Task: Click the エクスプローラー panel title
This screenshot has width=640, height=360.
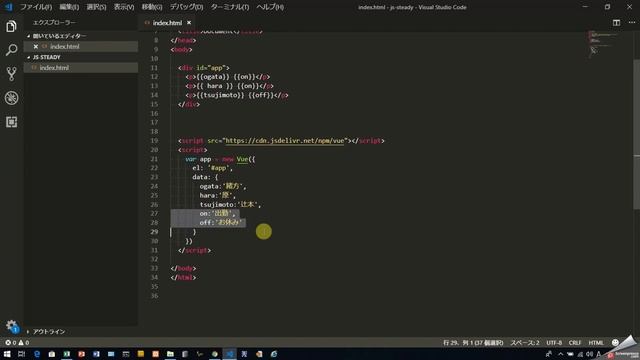Action: click(54, 23)
